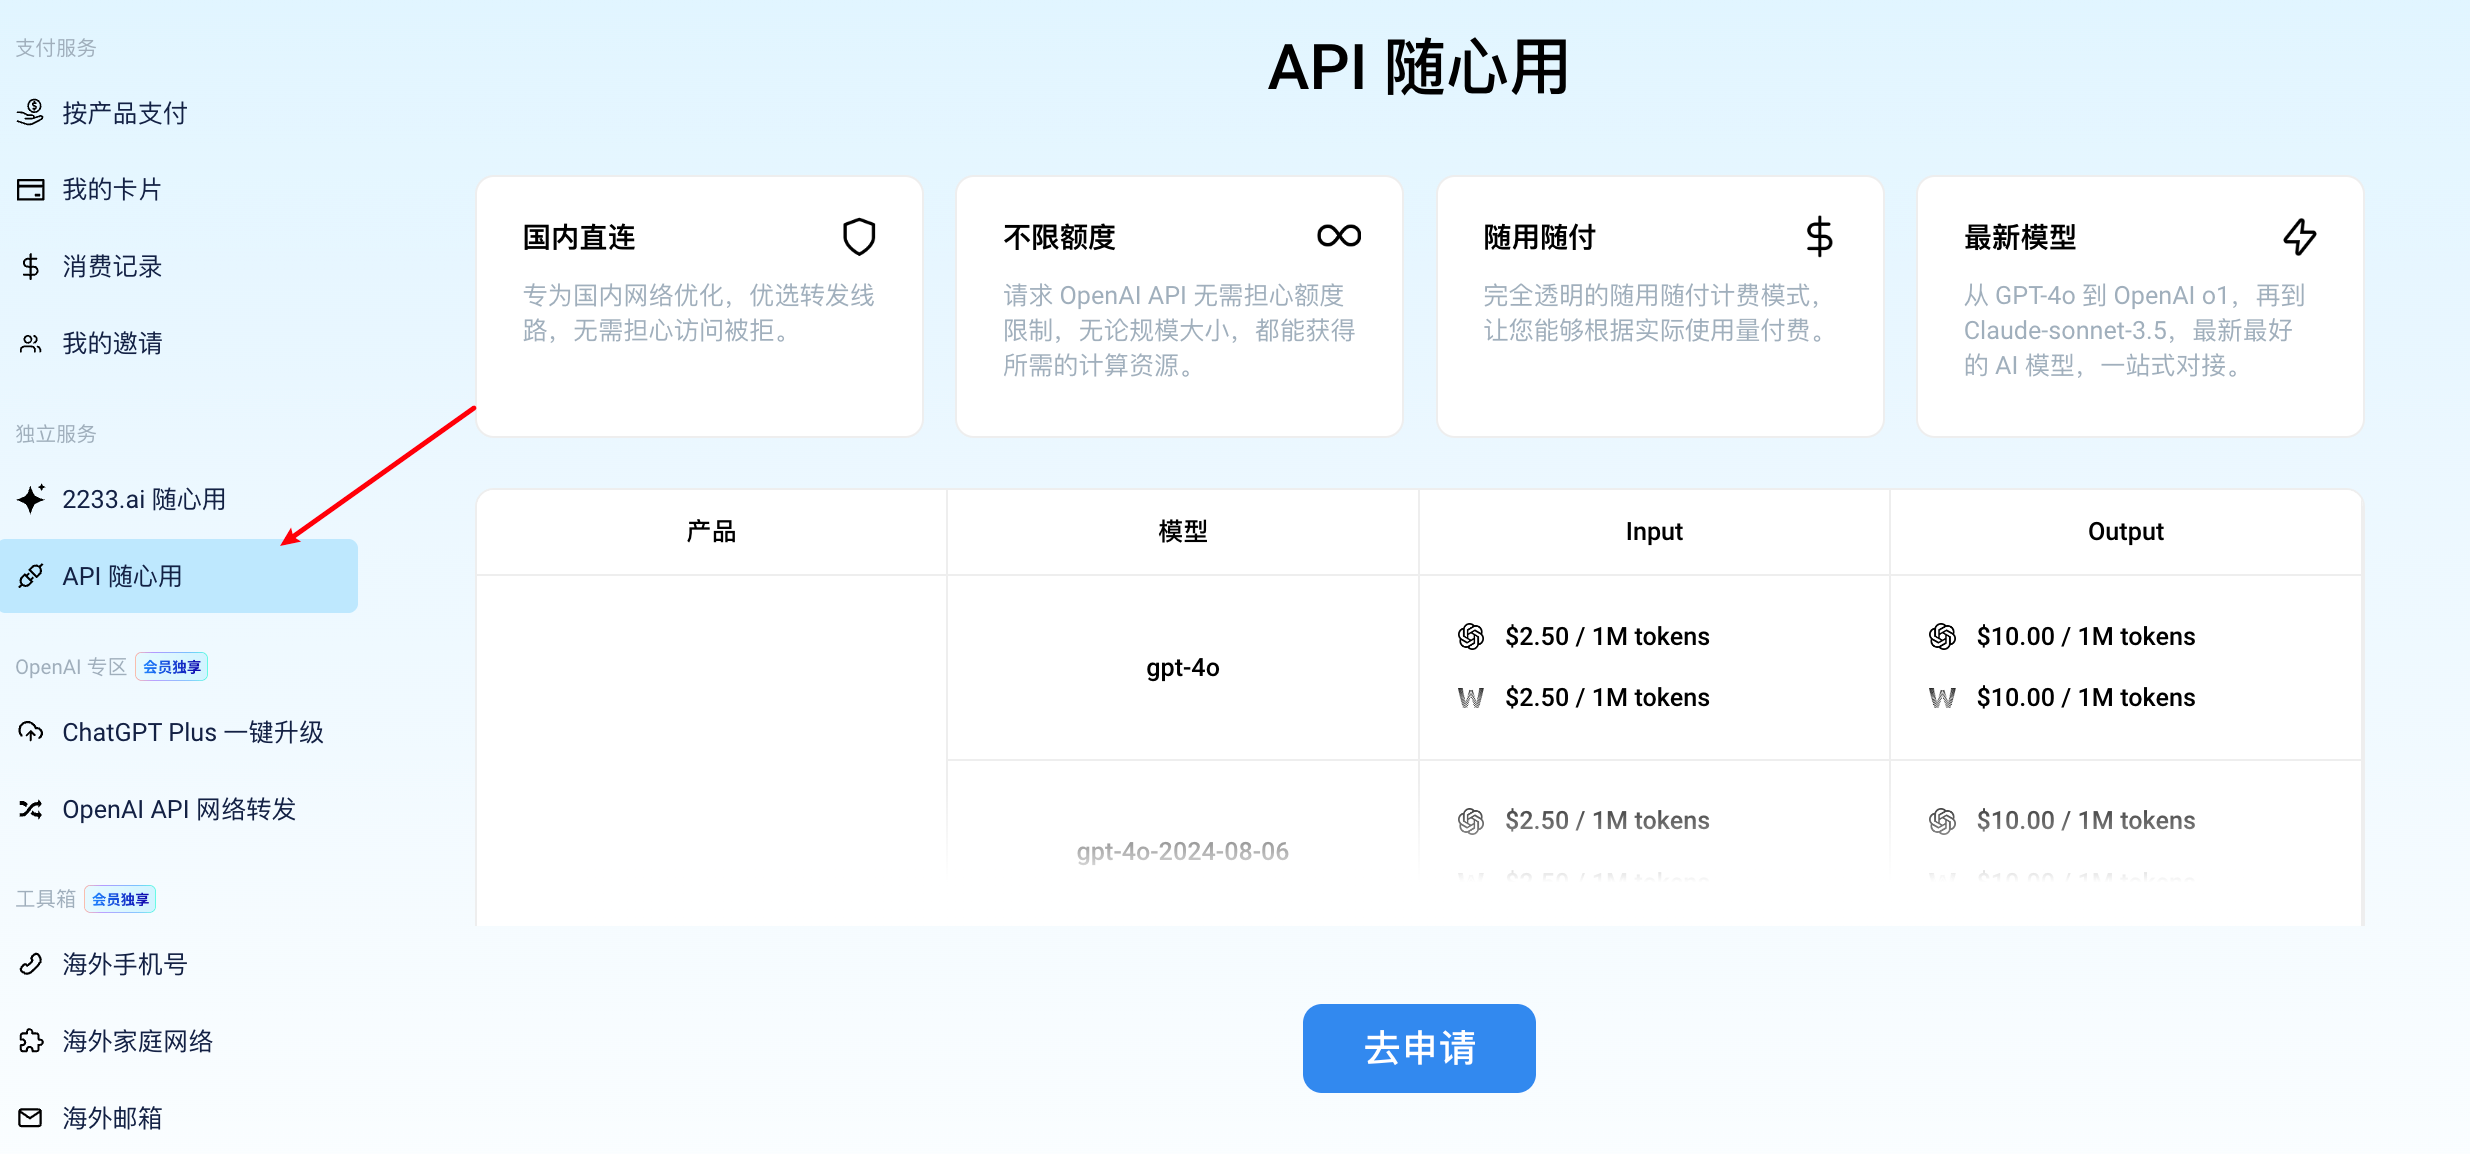
Task: Click the 去申请 button
Action: pos(1418,1048)
